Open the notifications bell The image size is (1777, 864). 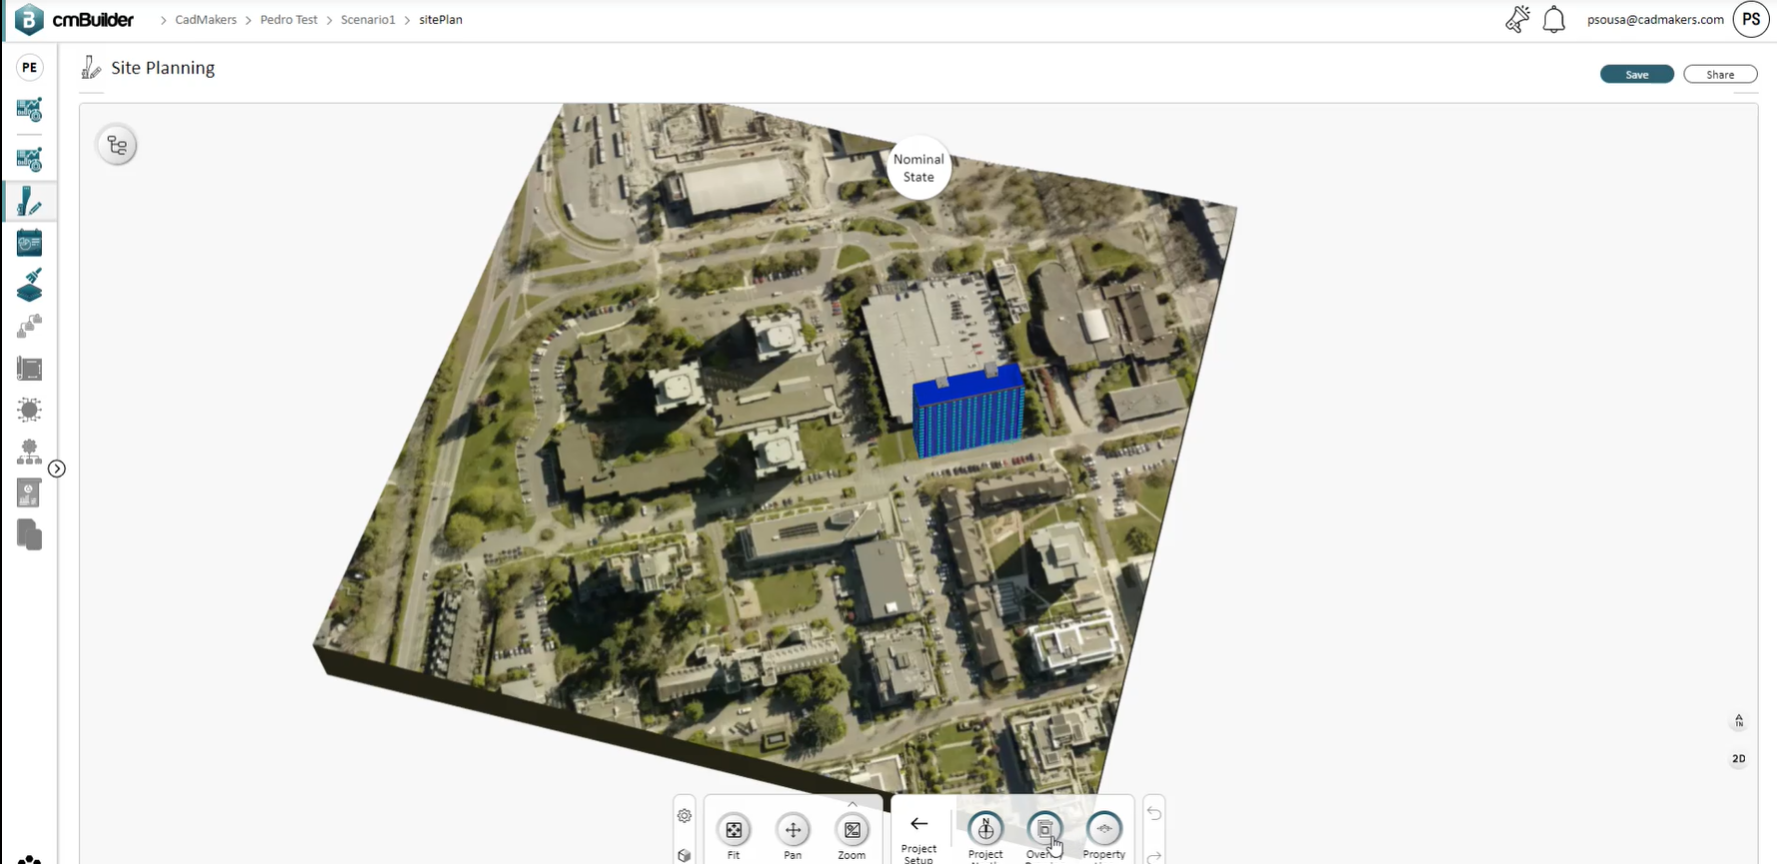click(x=1554, y=19)
